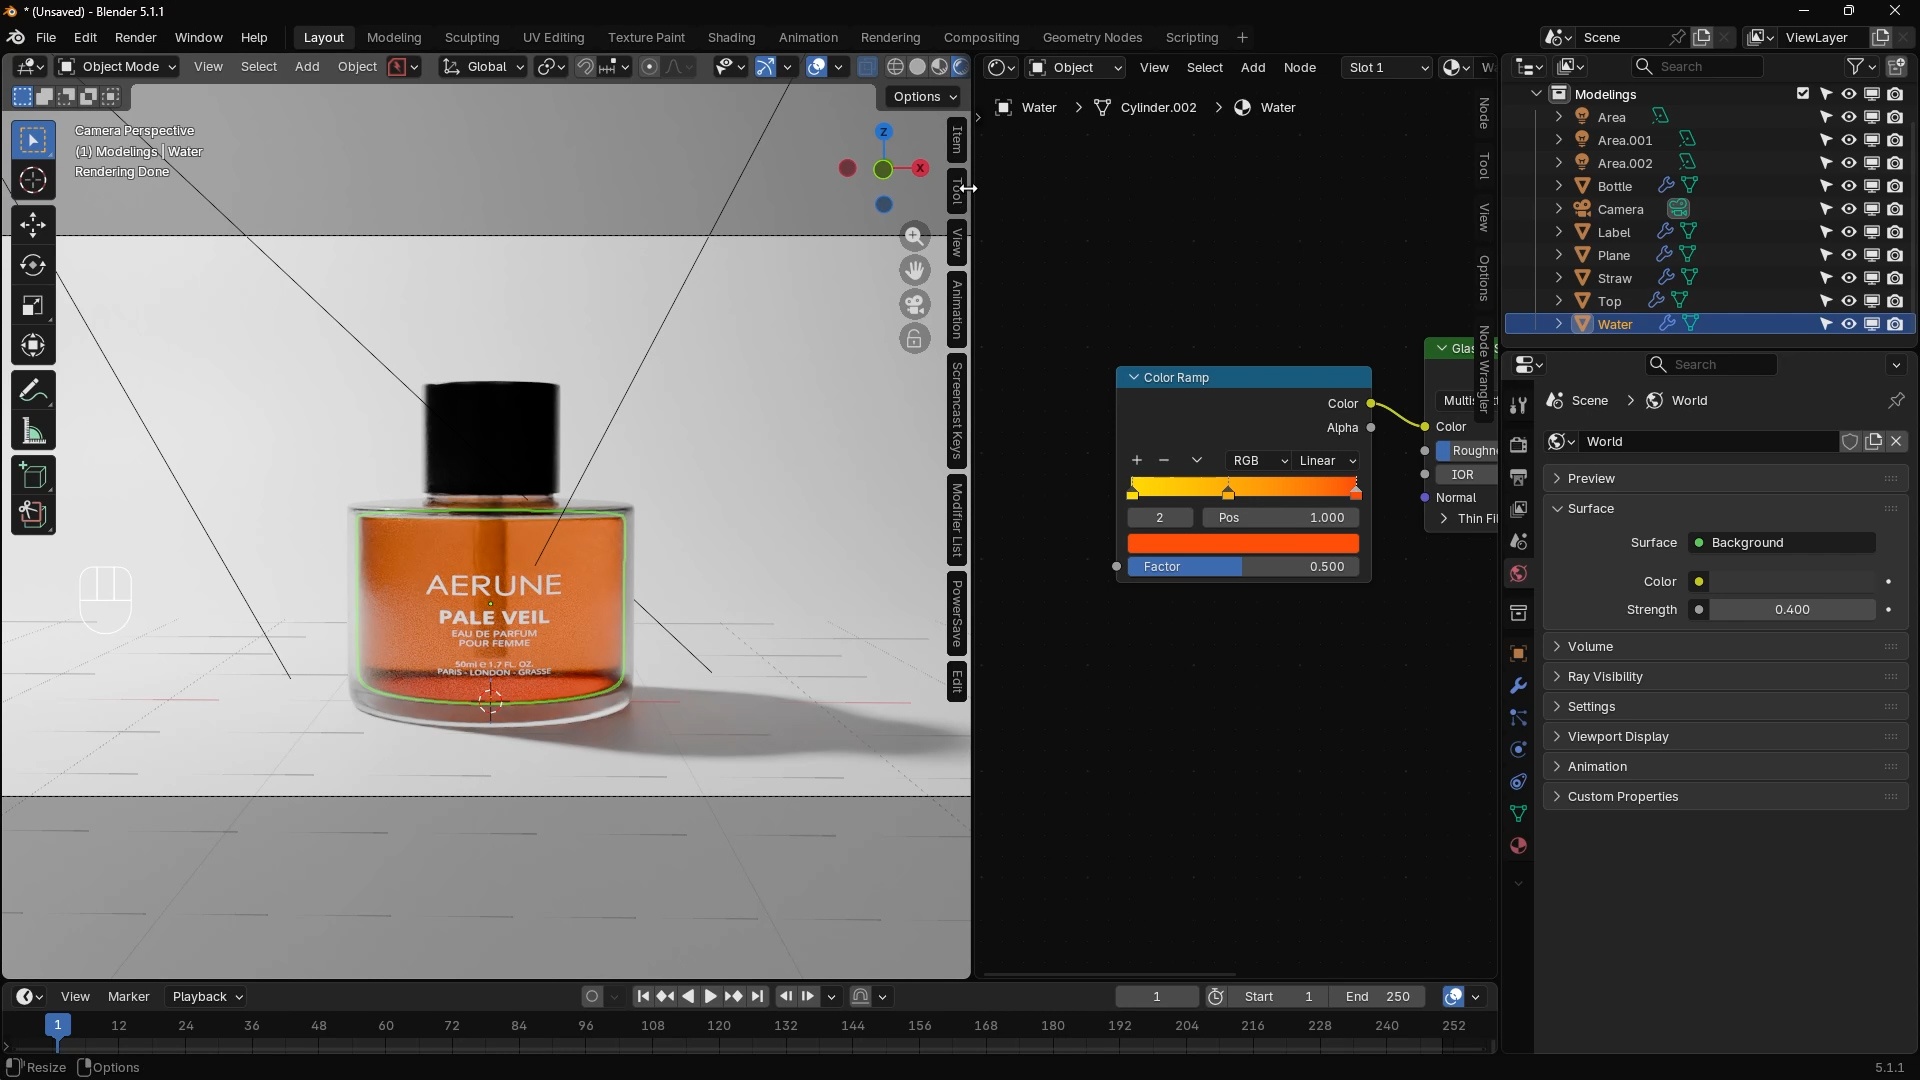Toggle camera view icon in viewport
This screenshot has height=1080, width=1920.
(914, 305)
